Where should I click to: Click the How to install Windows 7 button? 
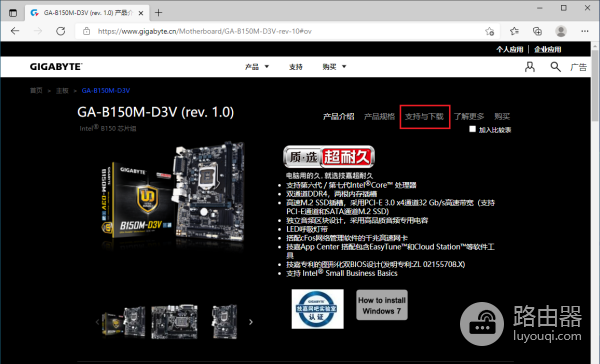tap(382, 305)
